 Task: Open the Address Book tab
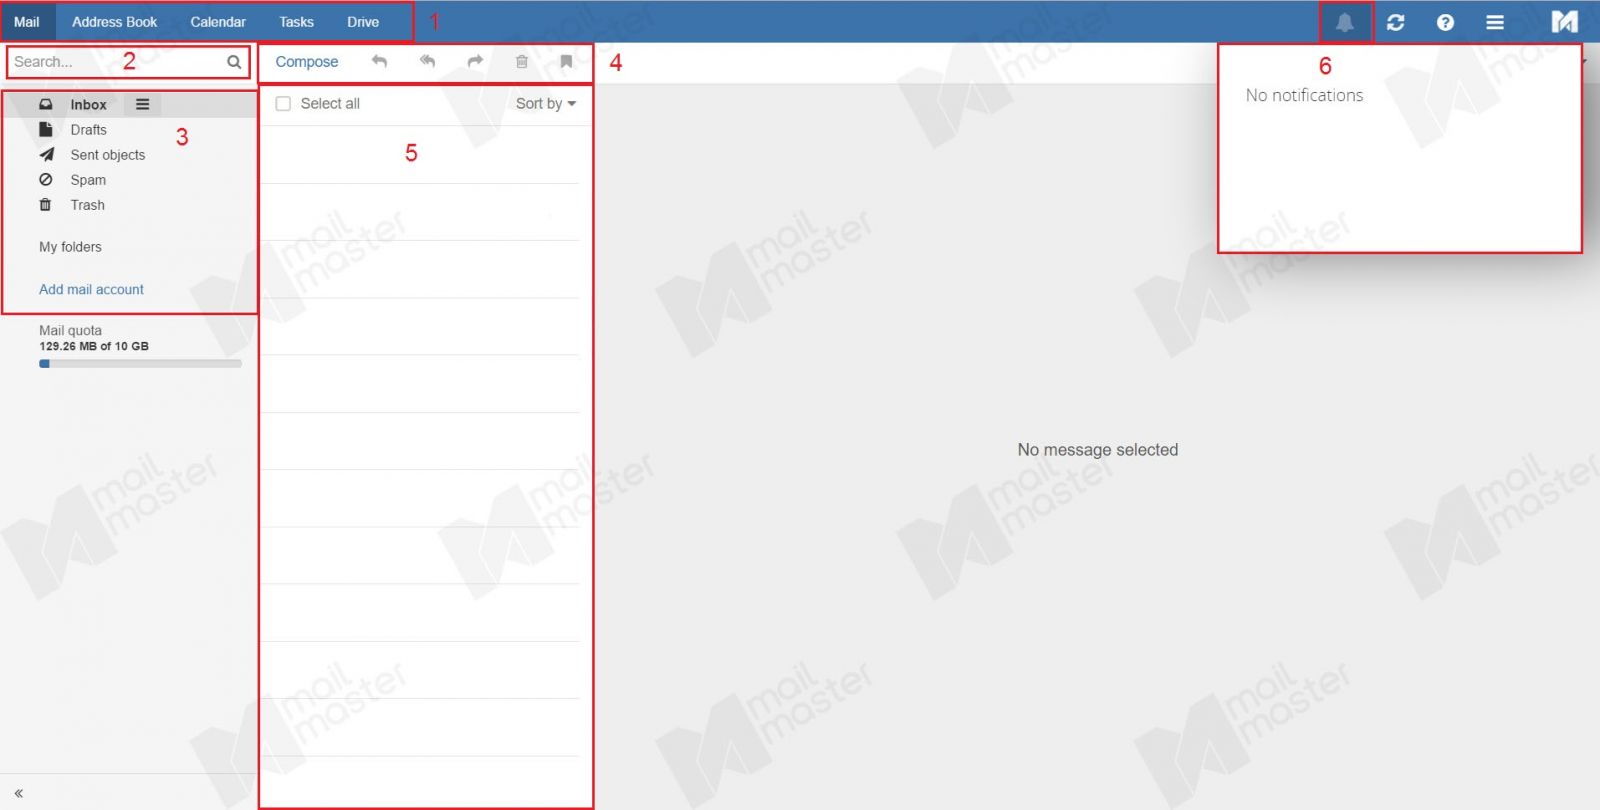pyautogui.click(x=114, y=22)
